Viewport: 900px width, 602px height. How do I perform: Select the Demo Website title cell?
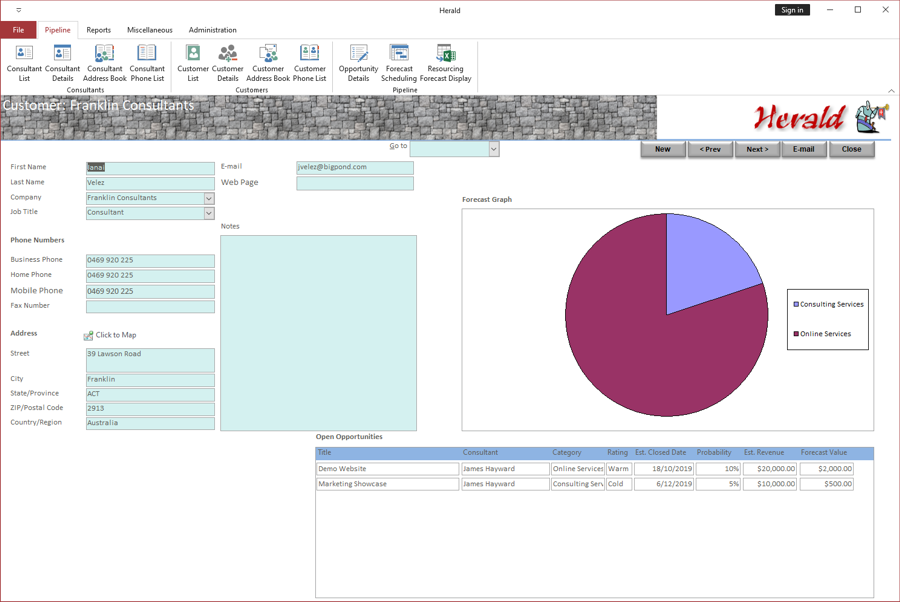[387, 469]
